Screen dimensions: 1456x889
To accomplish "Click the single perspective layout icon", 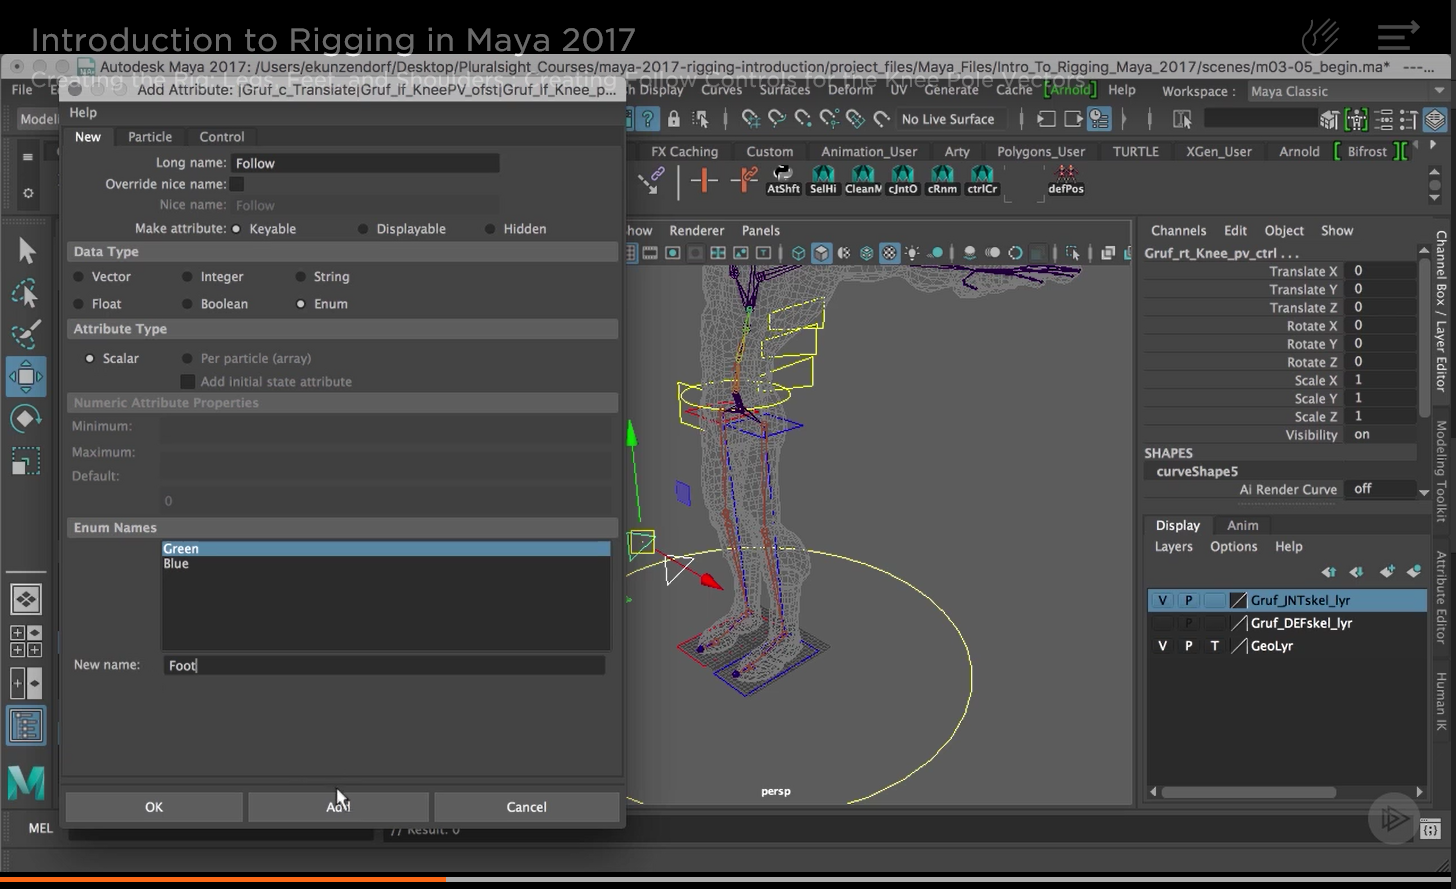I will [x=26, y=599].
